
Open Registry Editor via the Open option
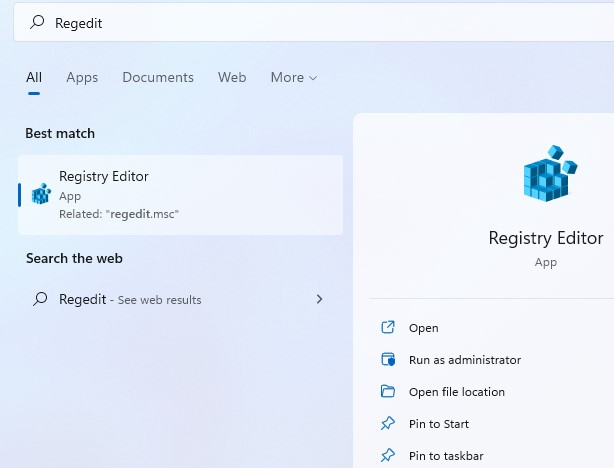tap(423, 328)
